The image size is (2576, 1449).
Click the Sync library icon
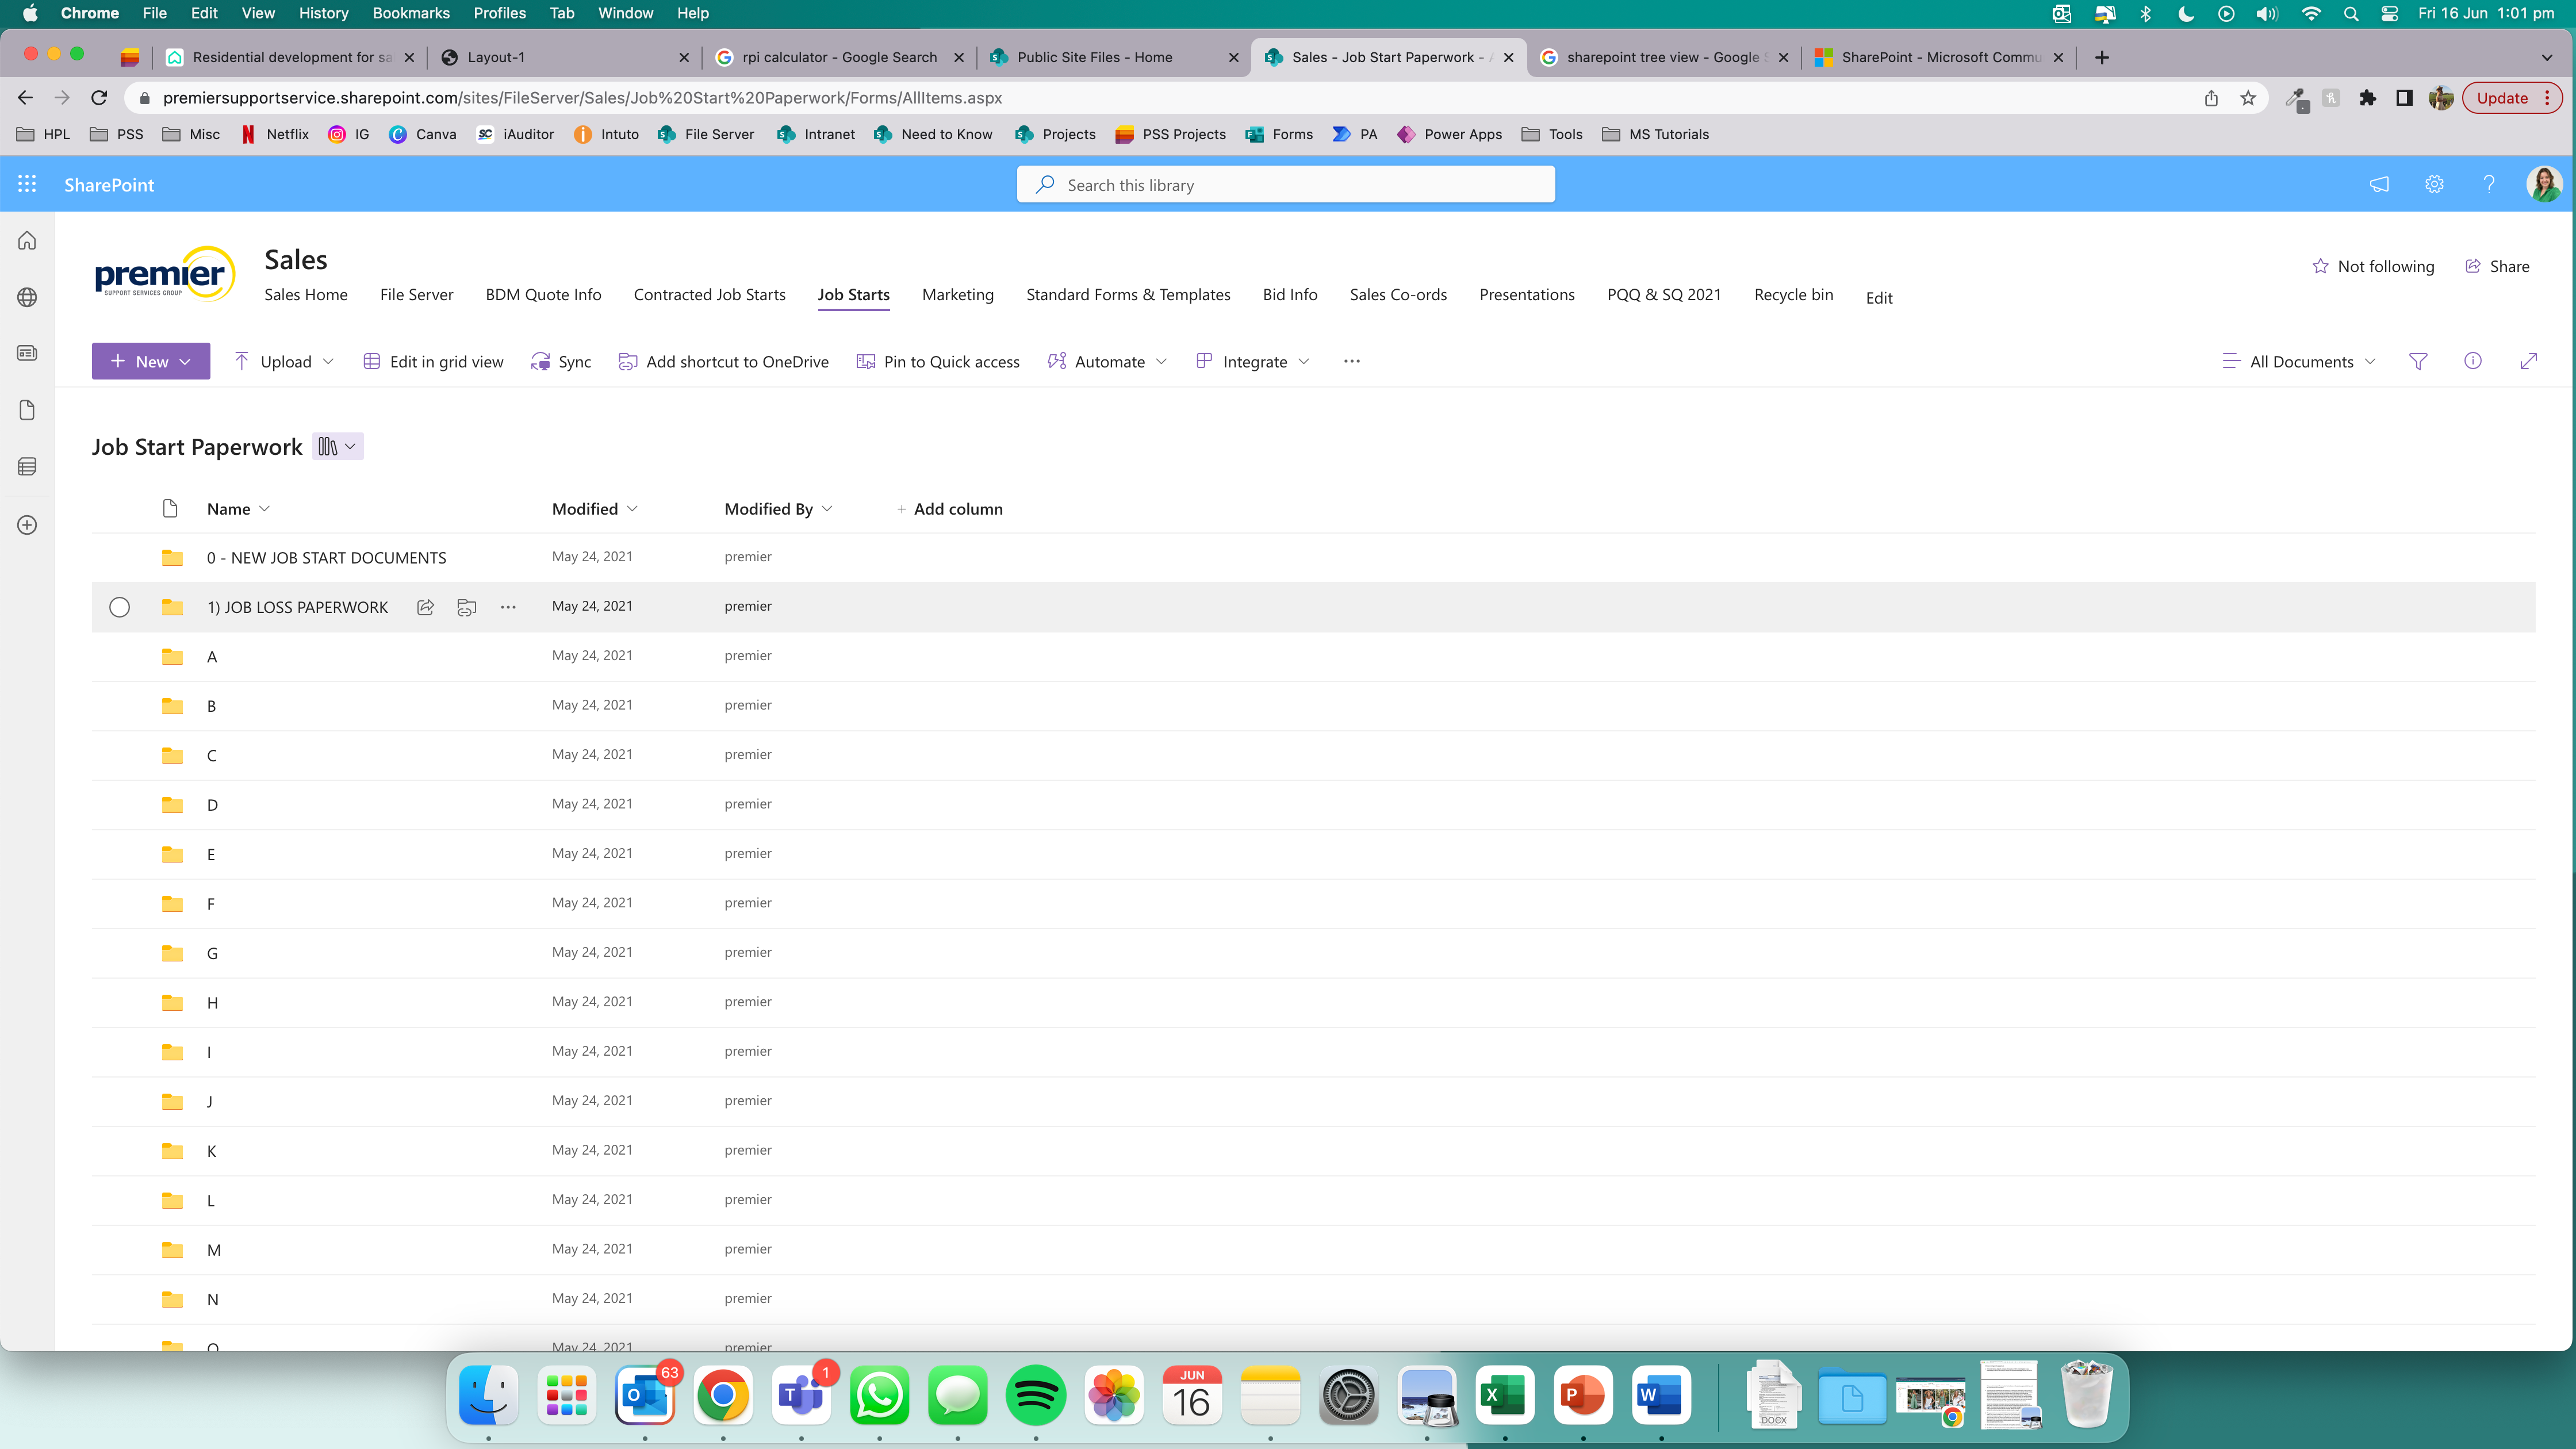click(542, 361)
